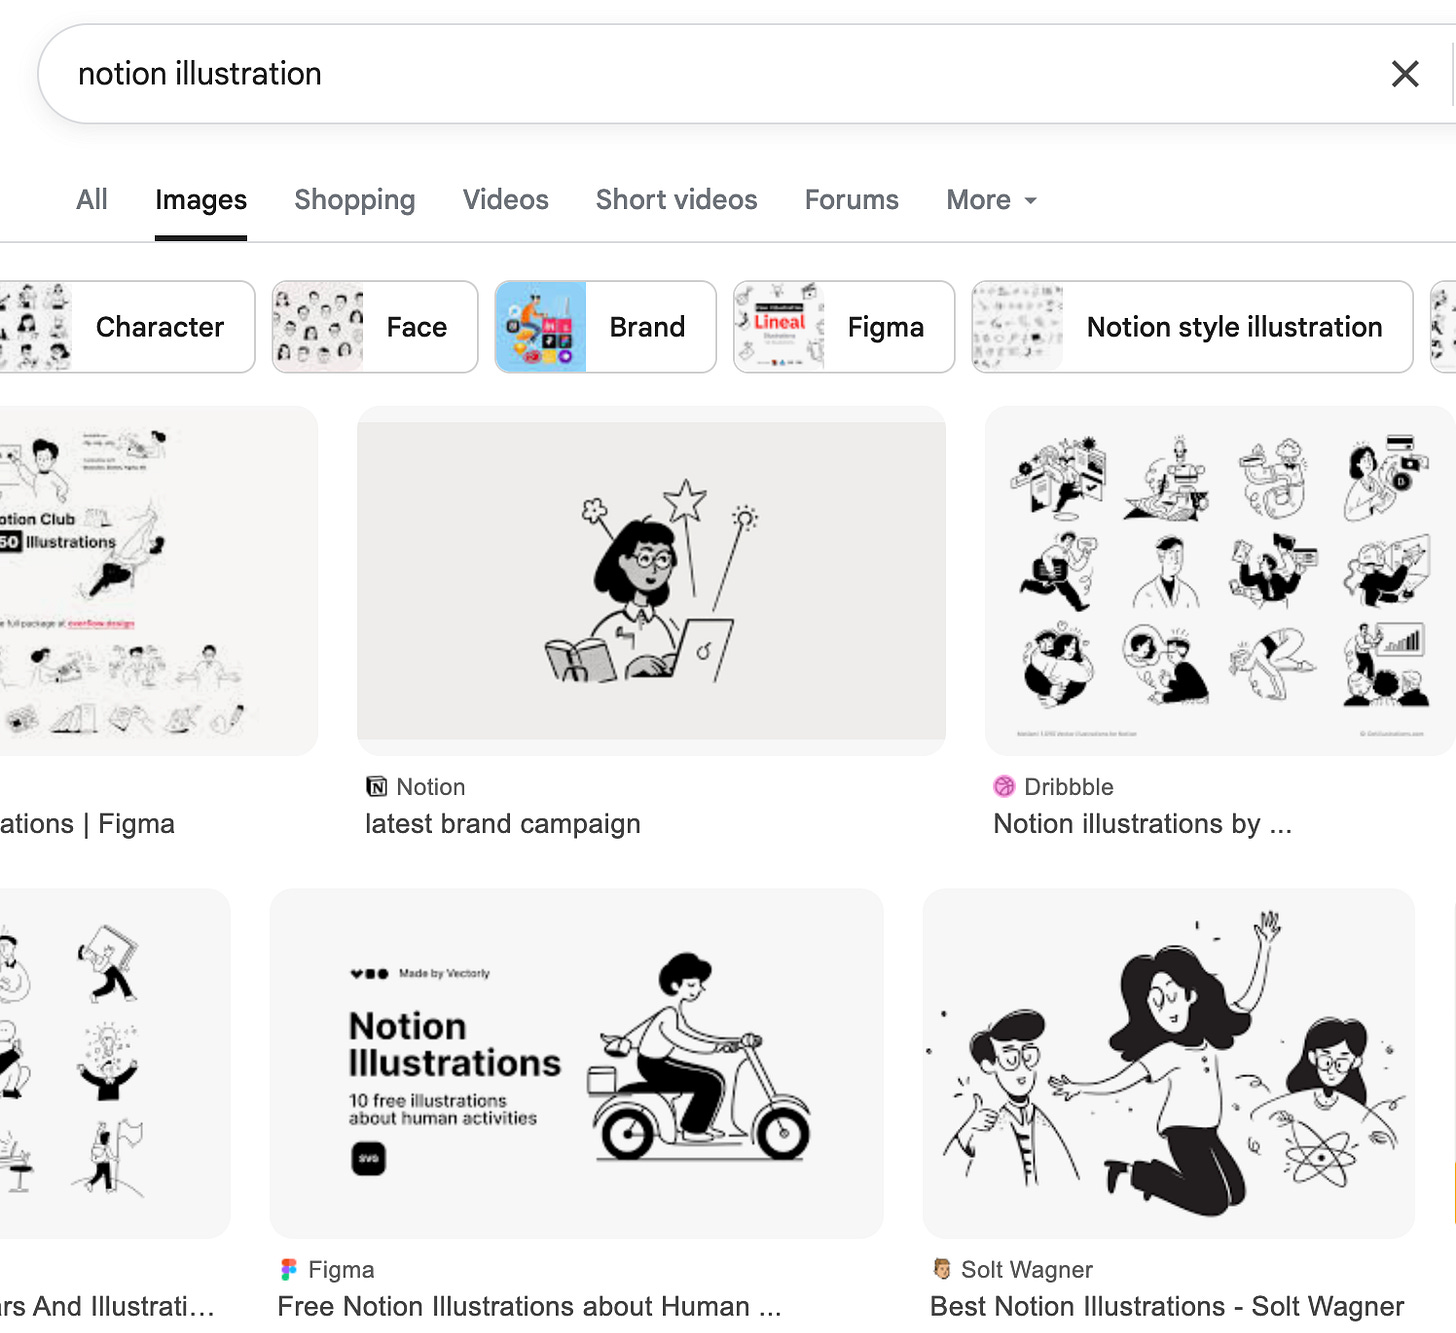The height and width of the screenshot is (1333, 1456).
Task: Switch to the Forums tab
Action: click(852, 199)
